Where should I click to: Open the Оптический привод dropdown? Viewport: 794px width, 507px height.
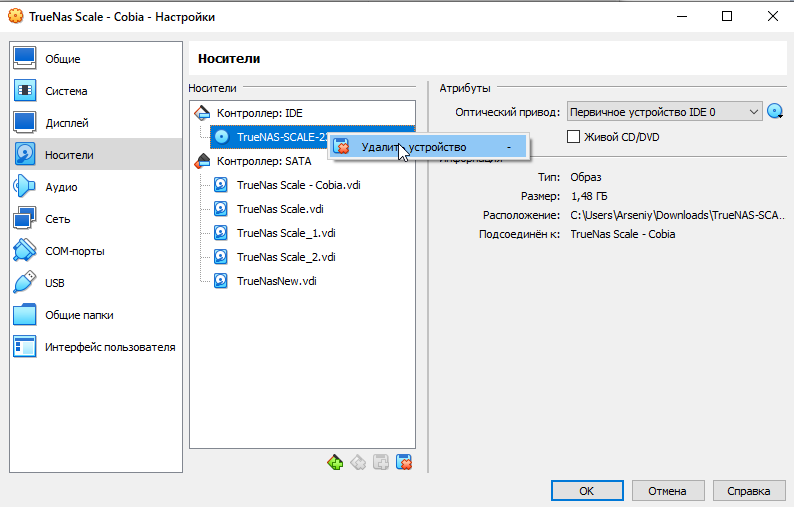[664, 112]
